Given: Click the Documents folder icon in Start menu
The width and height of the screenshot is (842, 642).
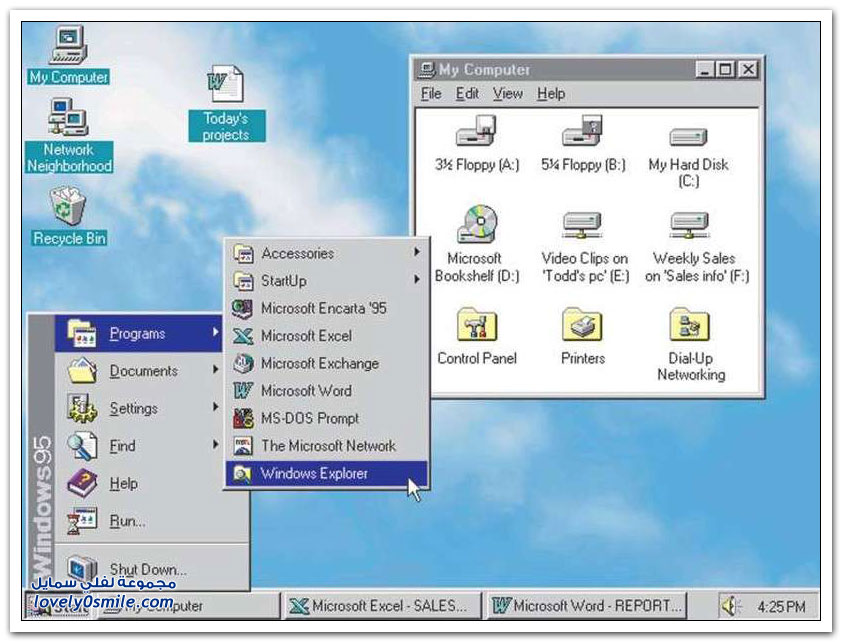Looking at the screenshot, I should 82,370.
